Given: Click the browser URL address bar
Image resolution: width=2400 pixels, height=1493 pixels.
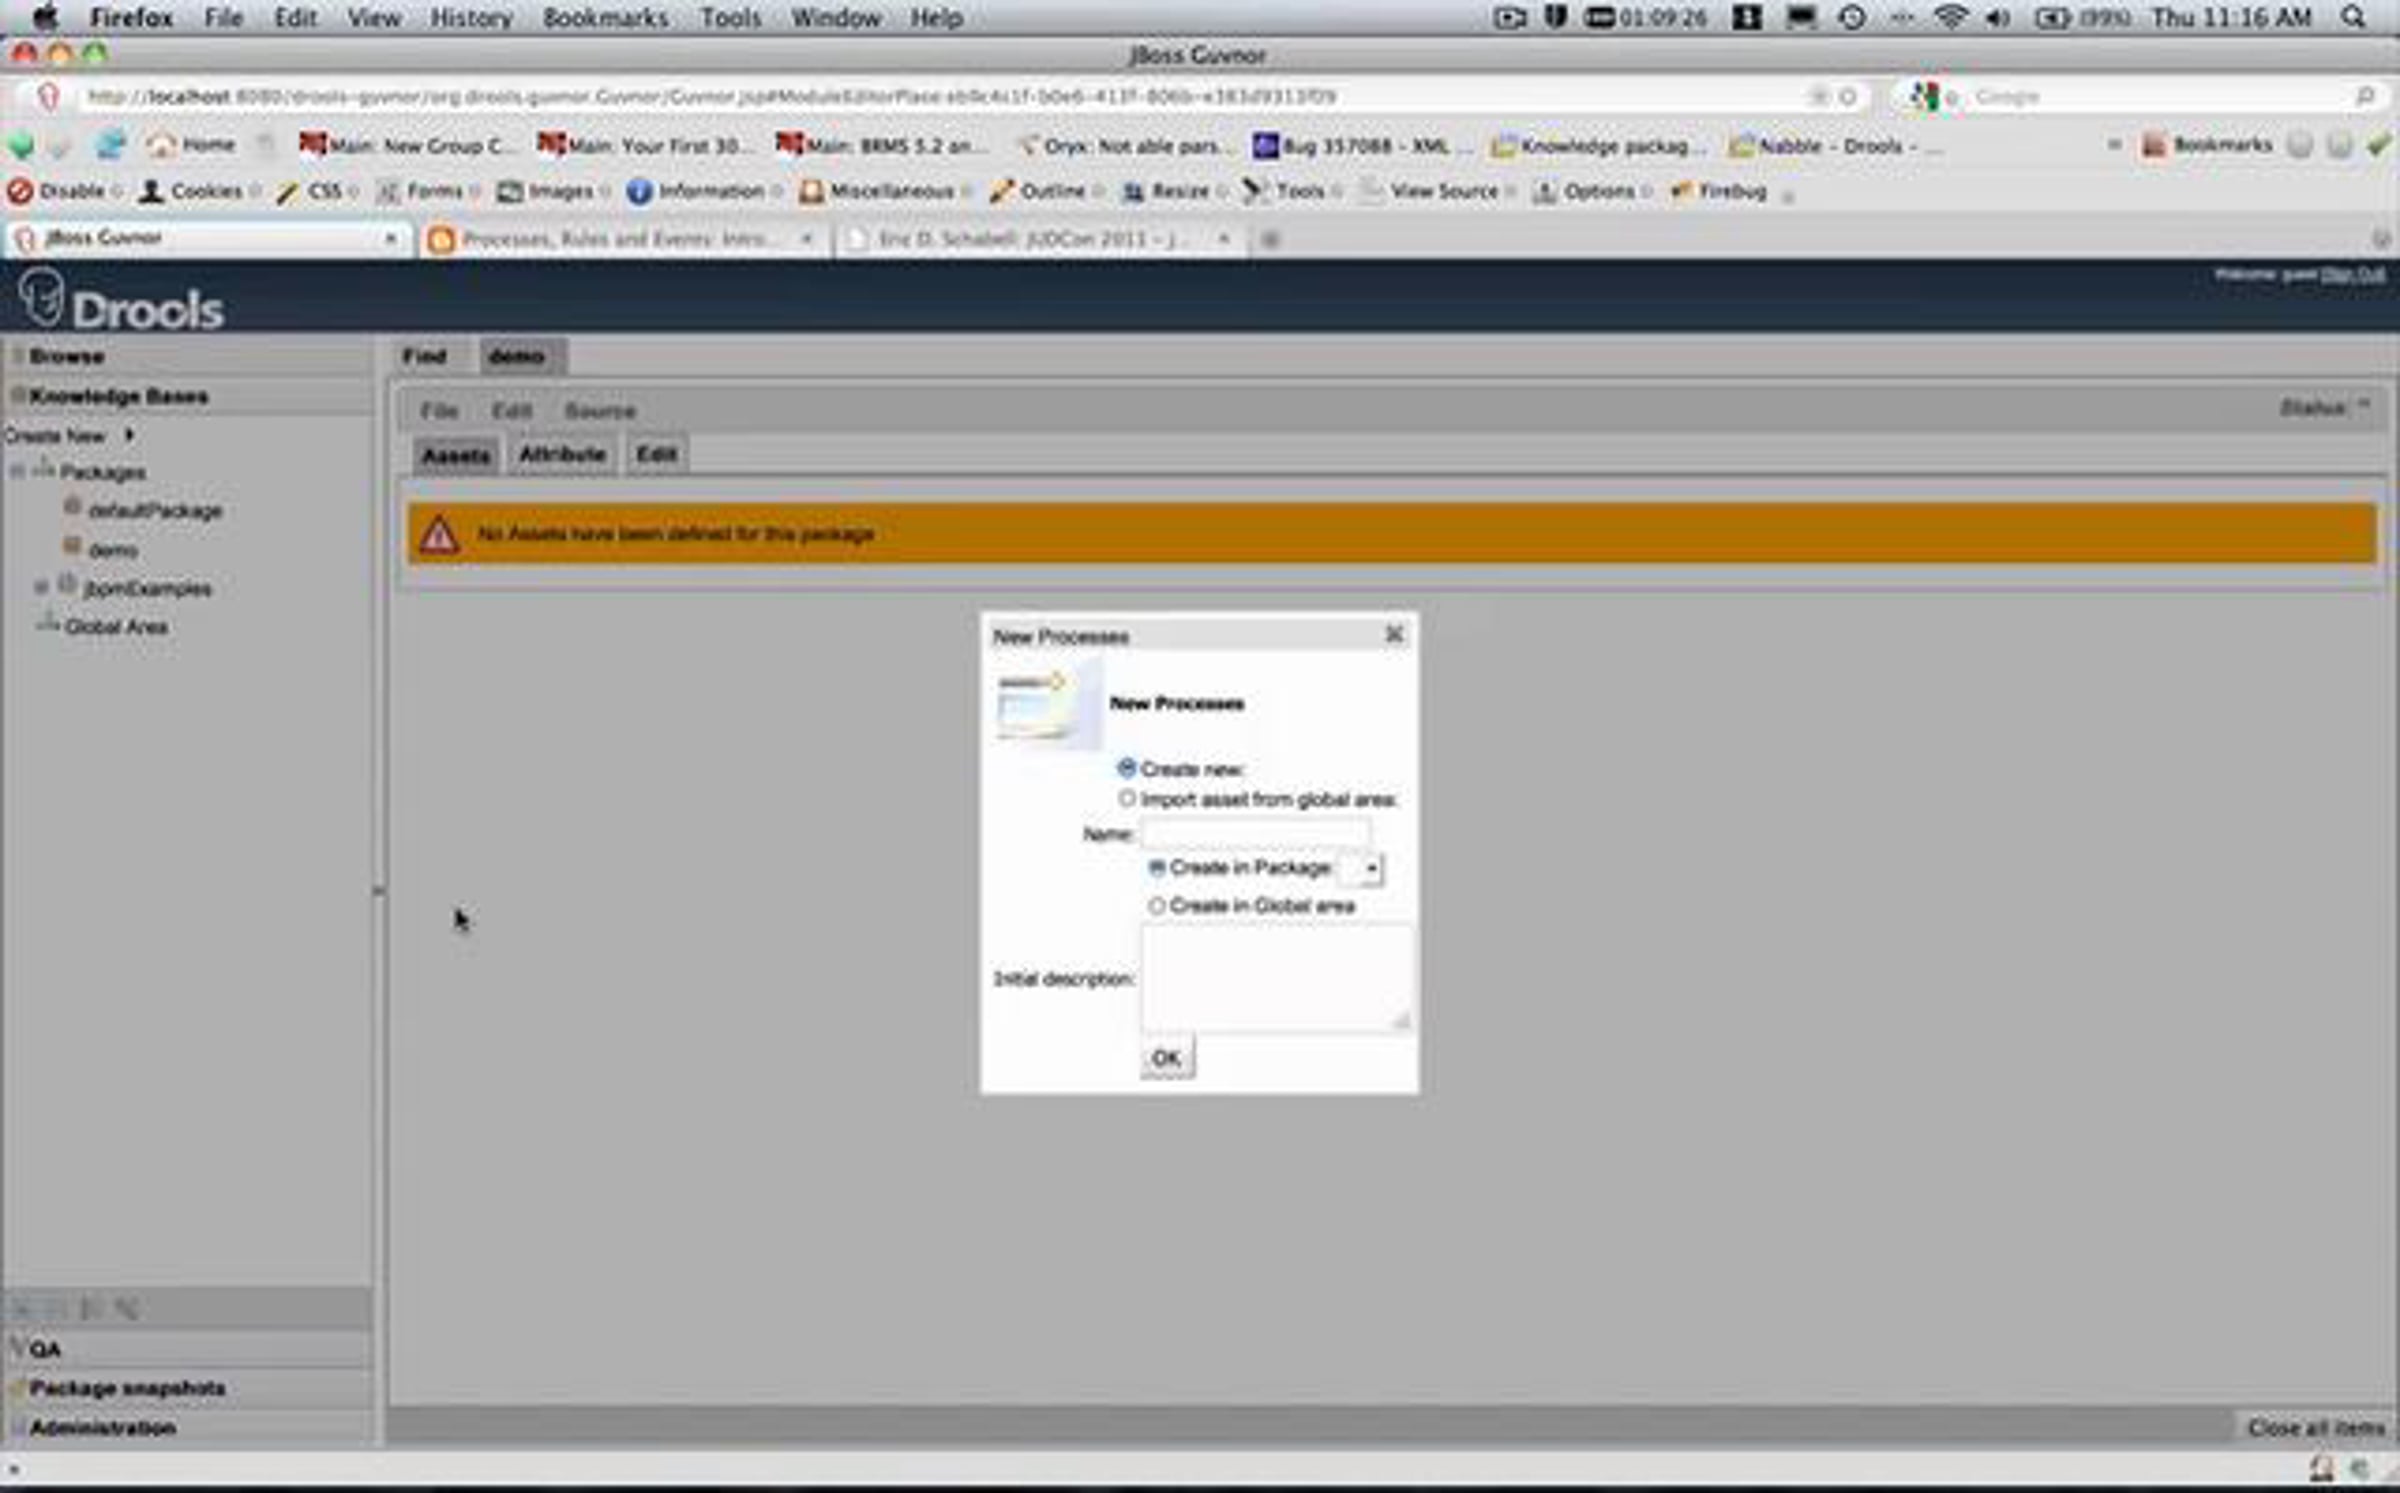Looking at the screenshot, I should point(946,97).
